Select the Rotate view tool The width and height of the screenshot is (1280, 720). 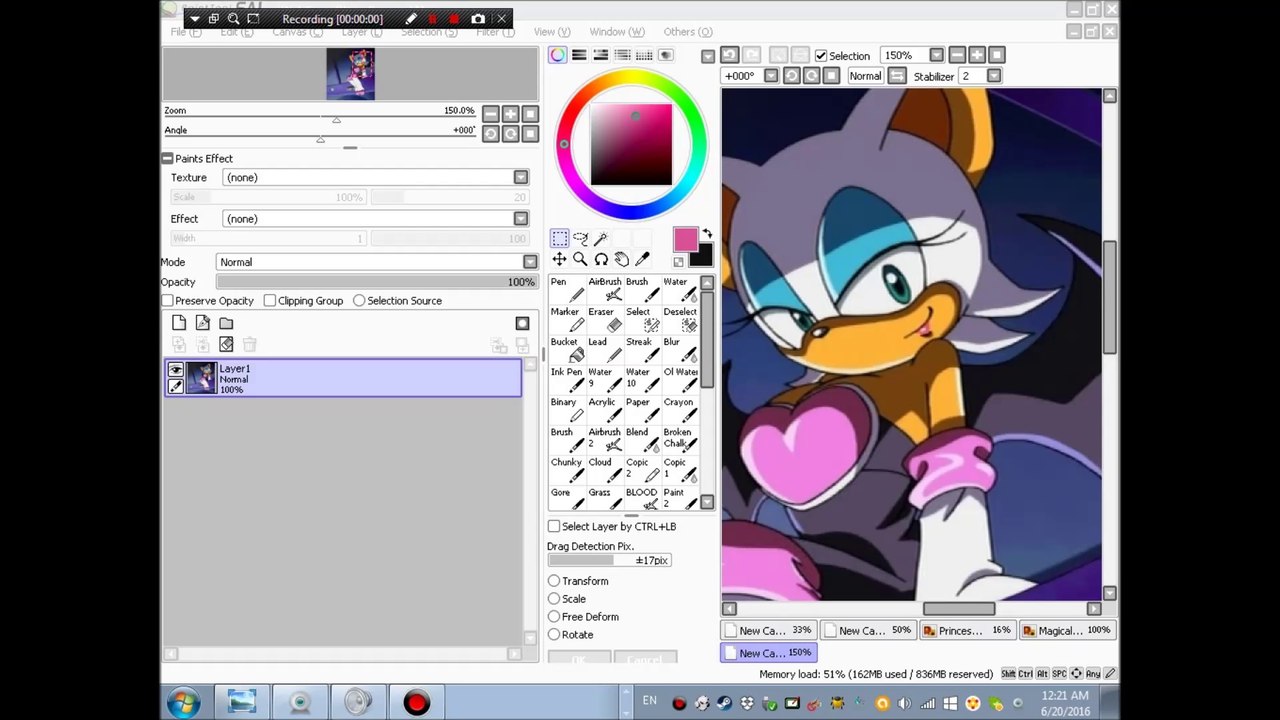coord(601,259)
